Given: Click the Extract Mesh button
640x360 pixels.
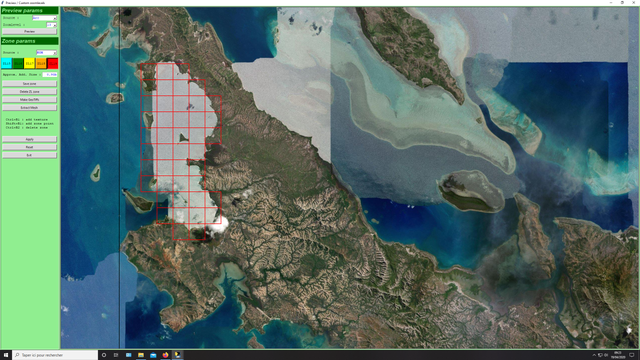Looking at the screenshot, I should tap(29, 108).
